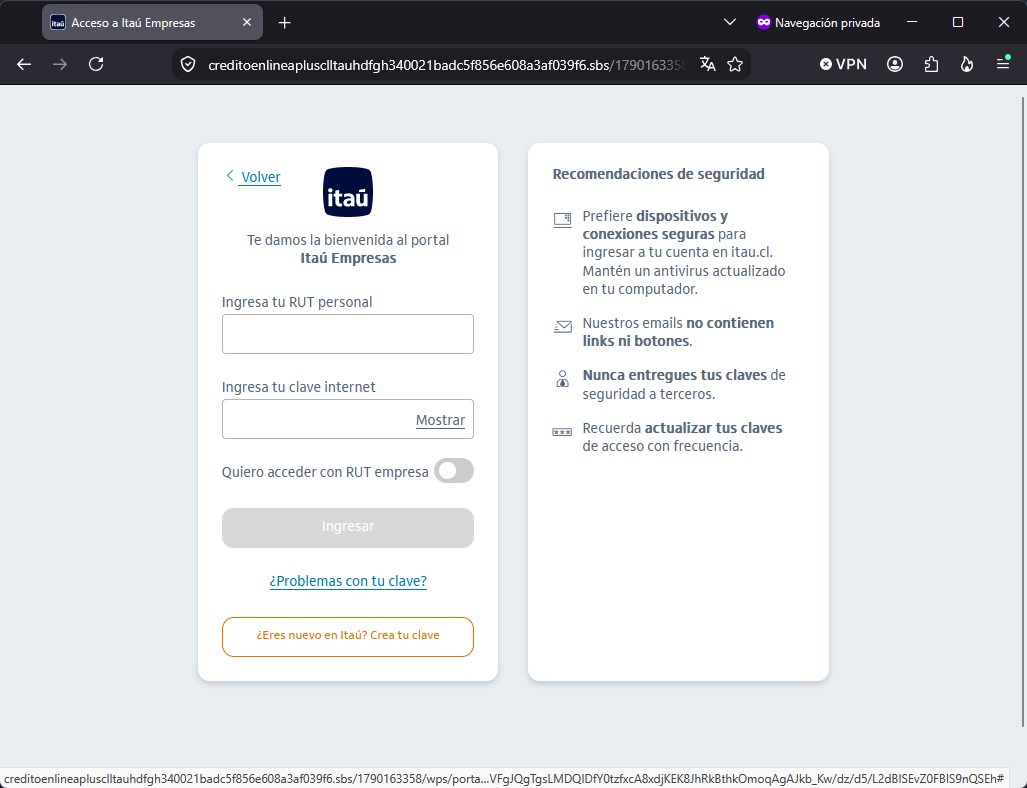The width and height of the screenshot is (1027, 788).
Task: Open the VPN panel
Action: click(x=843, y=64)
